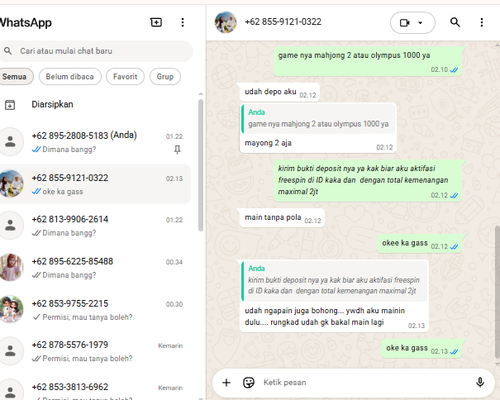
Task: Click the search magnifier in the chat list
Action: (8, 51)
